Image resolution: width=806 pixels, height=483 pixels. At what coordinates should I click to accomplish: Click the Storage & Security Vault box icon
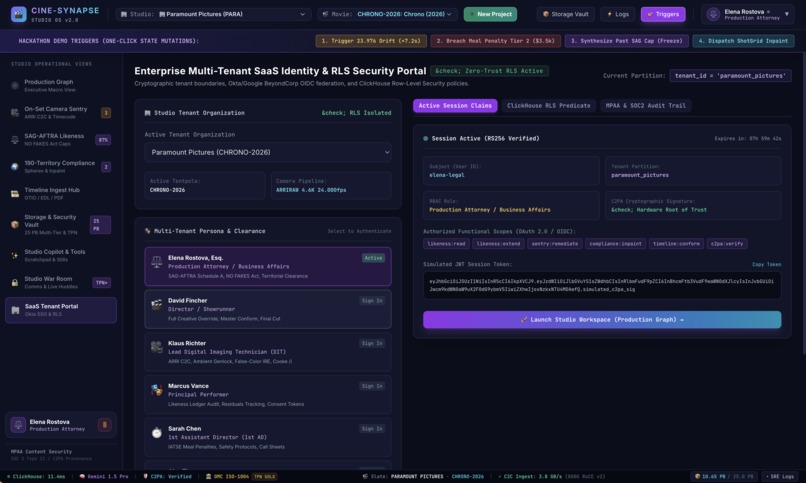pos(15,225)
